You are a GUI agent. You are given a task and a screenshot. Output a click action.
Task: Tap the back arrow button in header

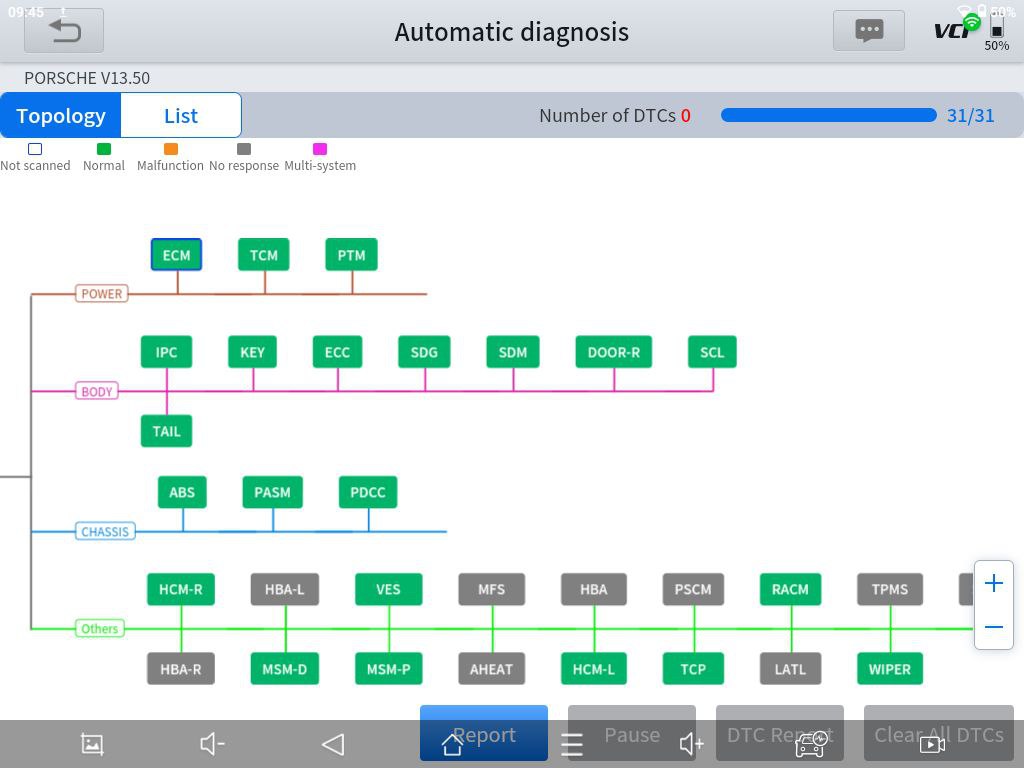pos(64,31)
